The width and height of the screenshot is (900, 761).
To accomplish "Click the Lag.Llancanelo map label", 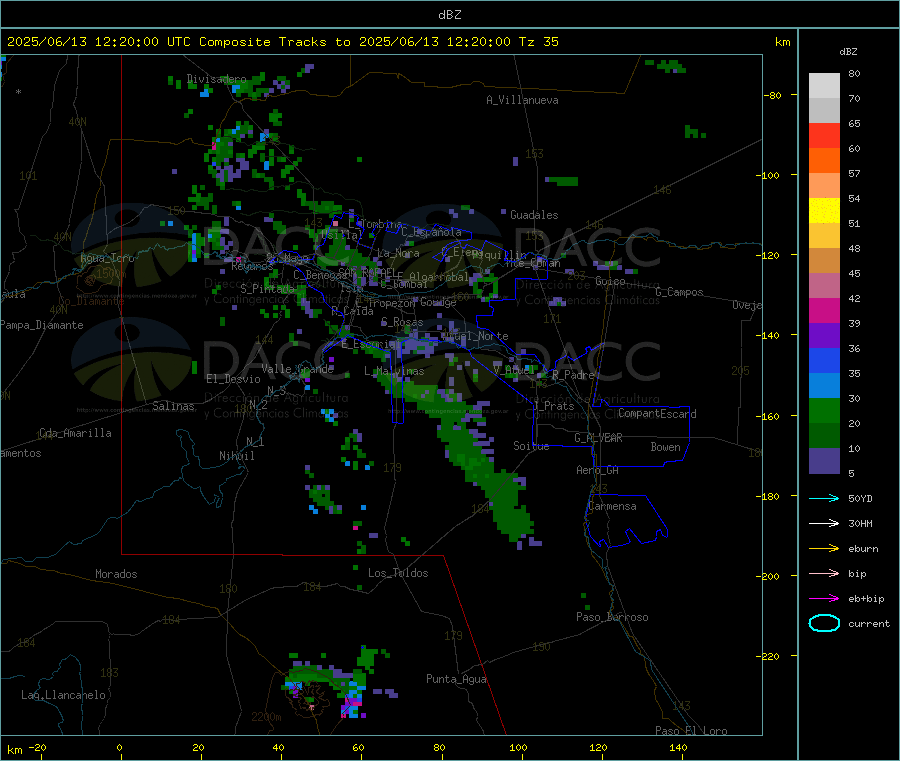I will point(63,695).
